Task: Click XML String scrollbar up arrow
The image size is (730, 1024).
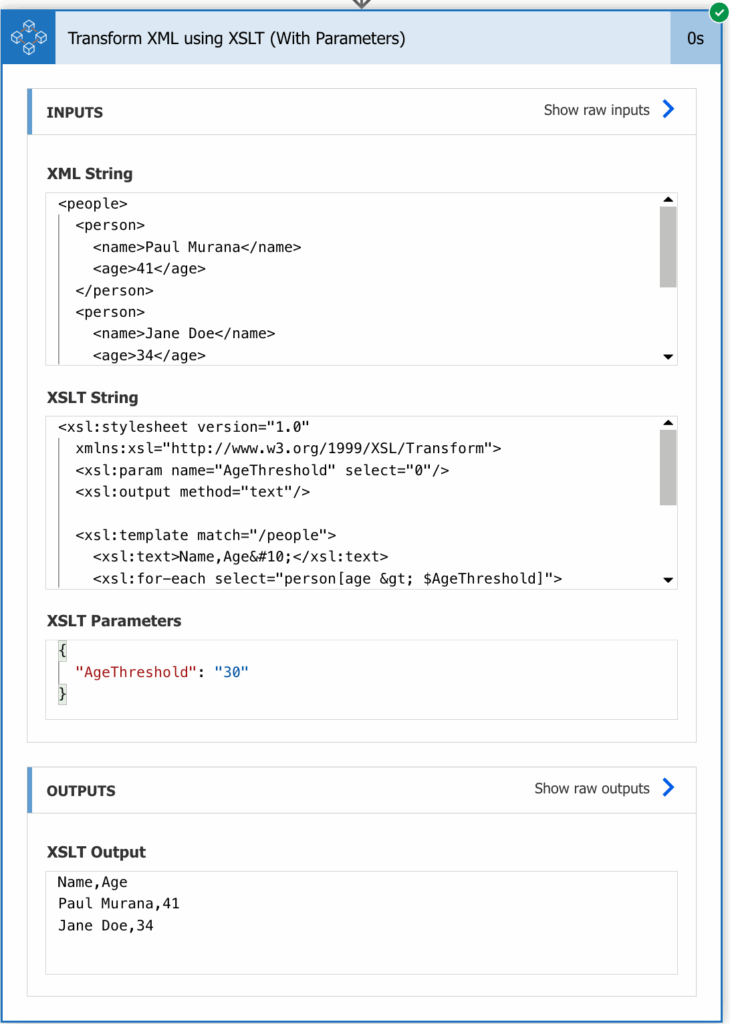Action: [668, 199]
